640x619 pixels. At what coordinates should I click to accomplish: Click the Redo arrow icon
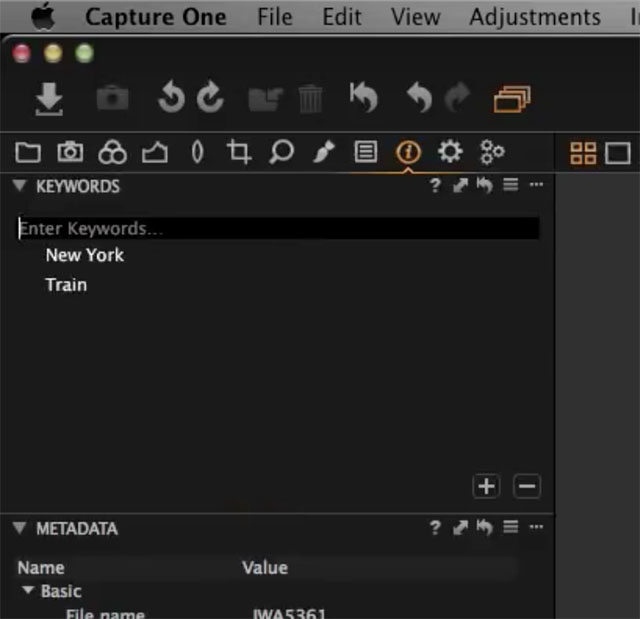pos(457,97)
